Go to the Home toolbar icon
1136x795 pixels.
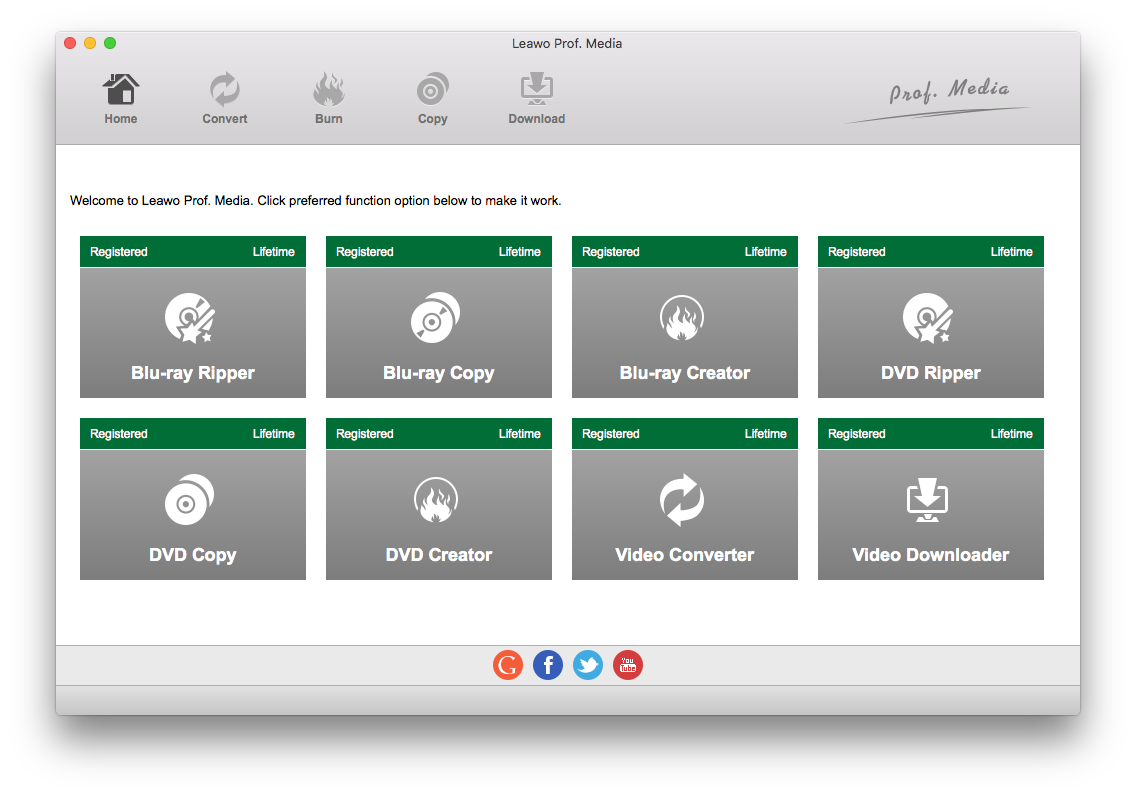[x=120, y=89]
